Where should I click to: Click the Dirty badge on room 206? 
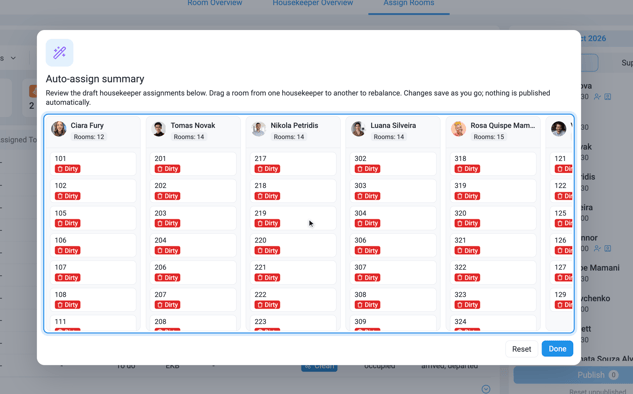(x=168, y=278)
